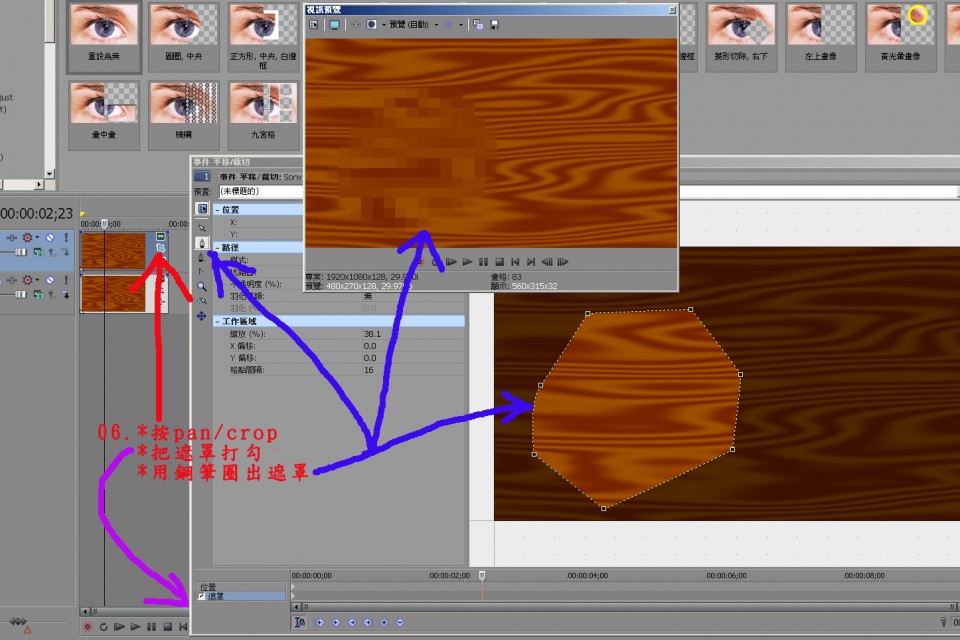Collapse the 工作區域 section
Viewport: 960px width, 640px height.
pyautogui.click(x=217, y=320)
